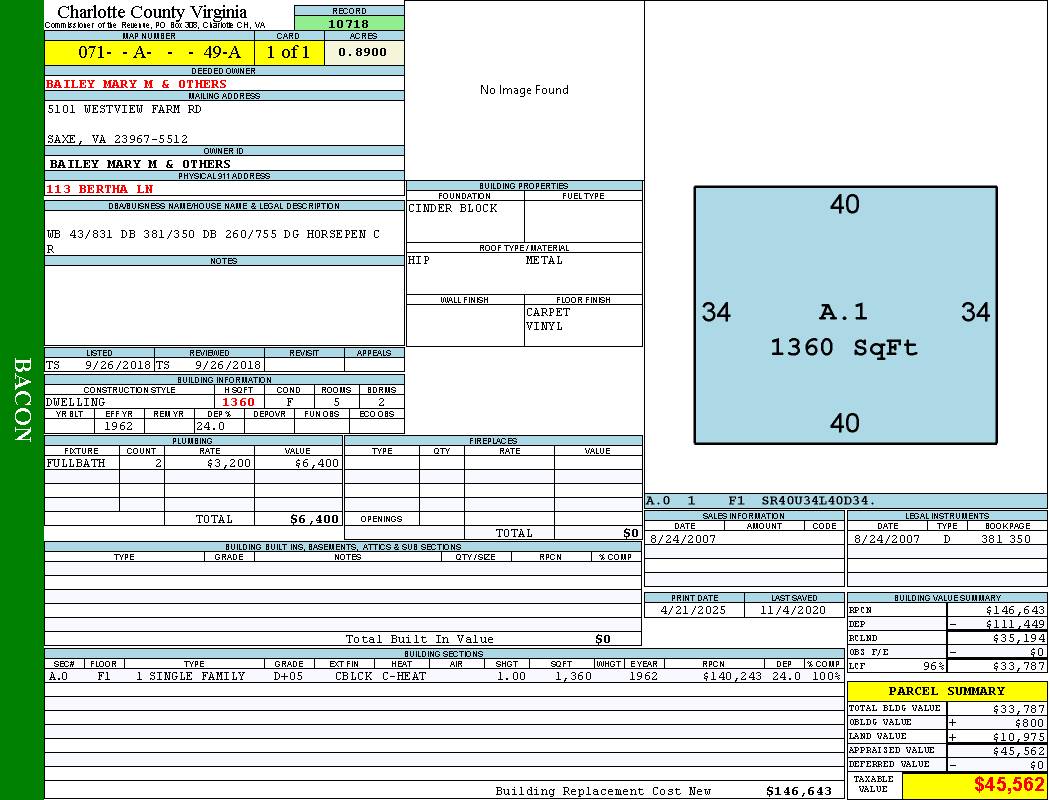Click the red H SQFT value 1360

(x=238, y=402)
